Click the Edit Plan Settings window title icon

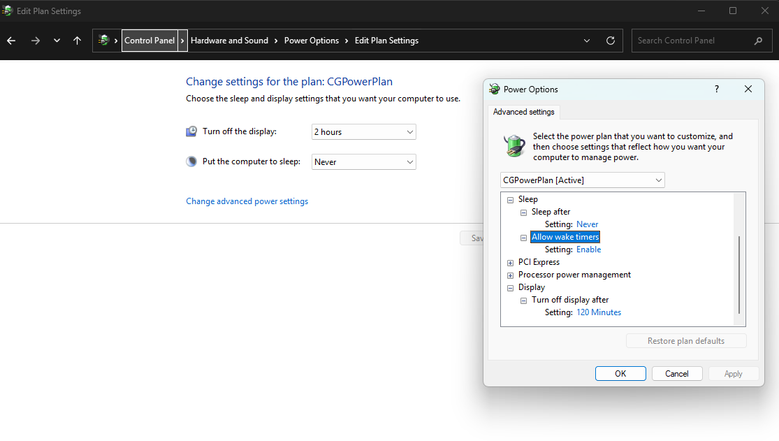[x=7, y=10]
